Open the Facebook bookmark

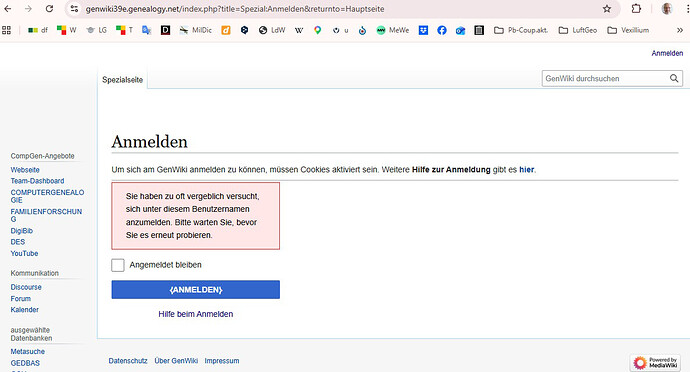[x=442, y=30]
